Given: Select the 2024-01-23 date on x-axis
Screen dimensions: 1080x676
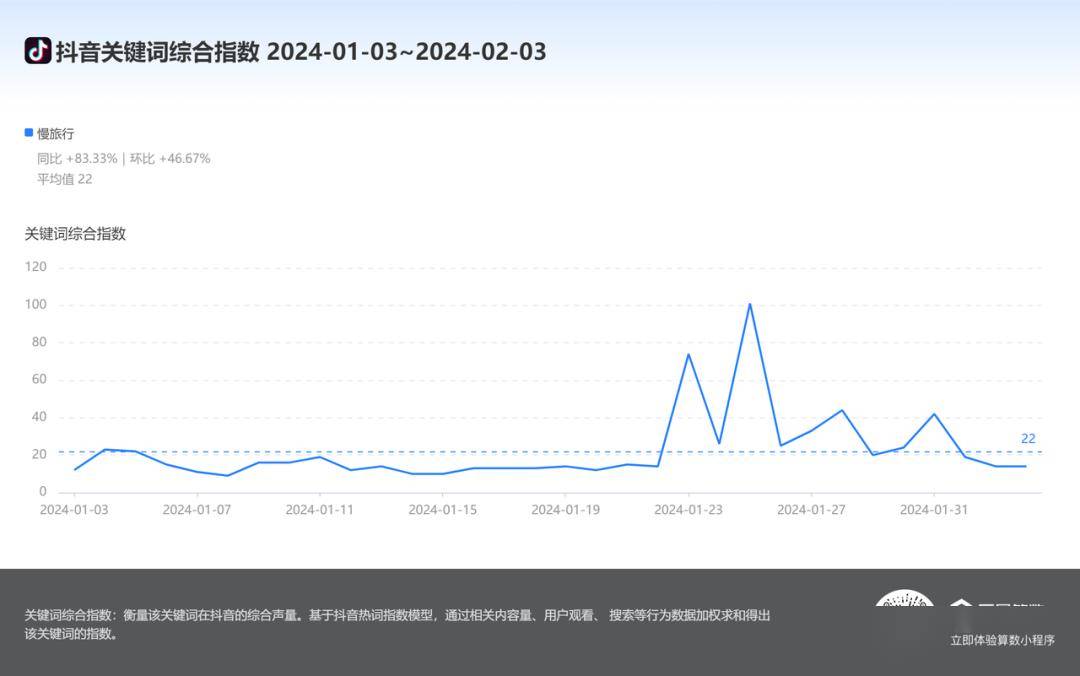Looking at the screenshot, I should [688, 510].
